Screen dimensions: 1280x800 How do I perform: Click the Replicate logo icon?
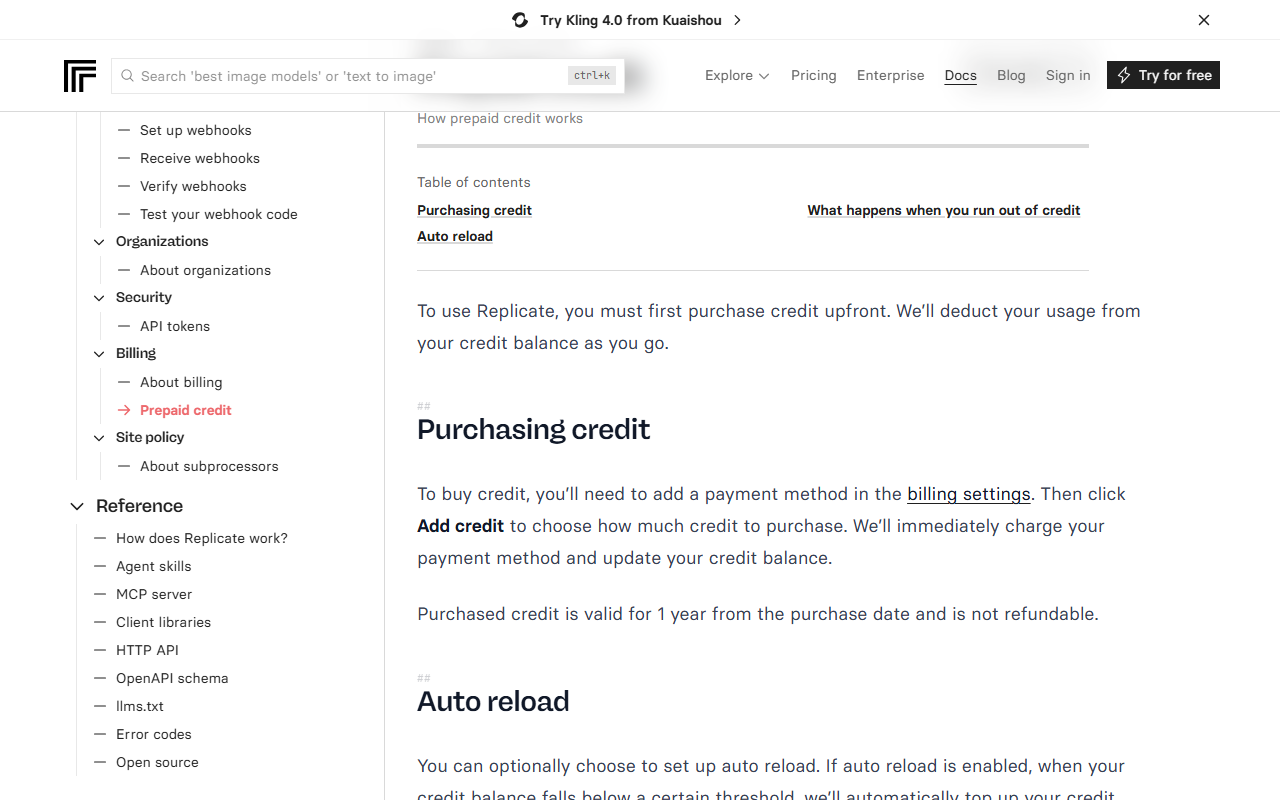tap(80, 76)
